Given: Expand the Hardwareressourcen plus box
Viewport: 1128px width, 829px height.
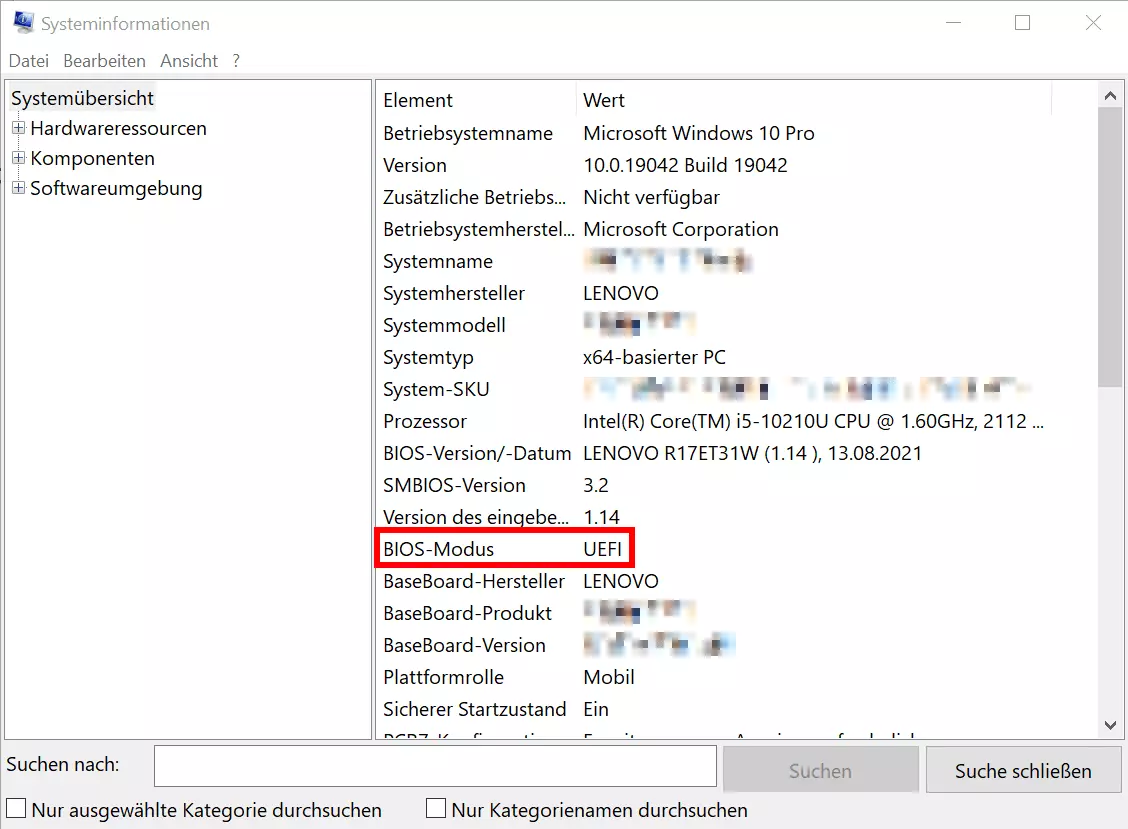Looking at the screenshot, I should (x=19, y=128).
